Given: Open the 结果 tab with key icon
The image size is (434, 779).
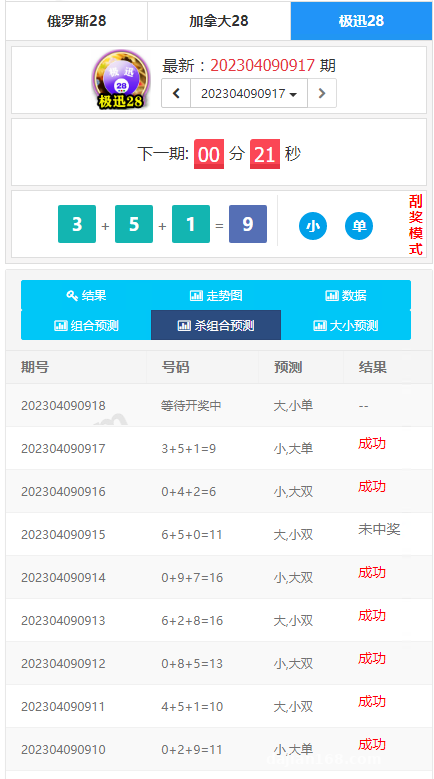Looking at the screenshot, I should 86,296.
